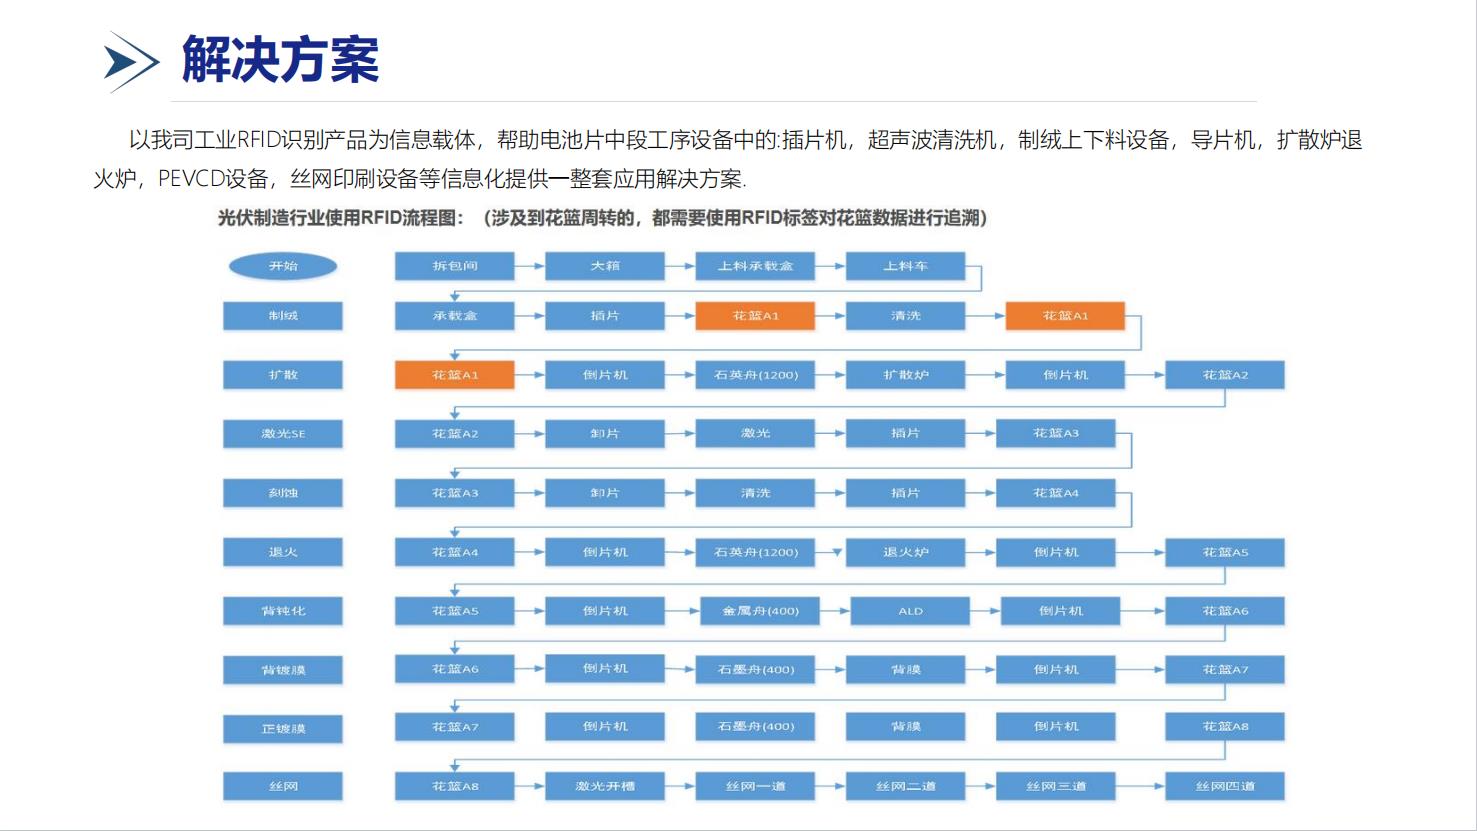Viewport: 1477px width, 831px height.
Task: Click the 大箱 process box
Action: [605, 266]
